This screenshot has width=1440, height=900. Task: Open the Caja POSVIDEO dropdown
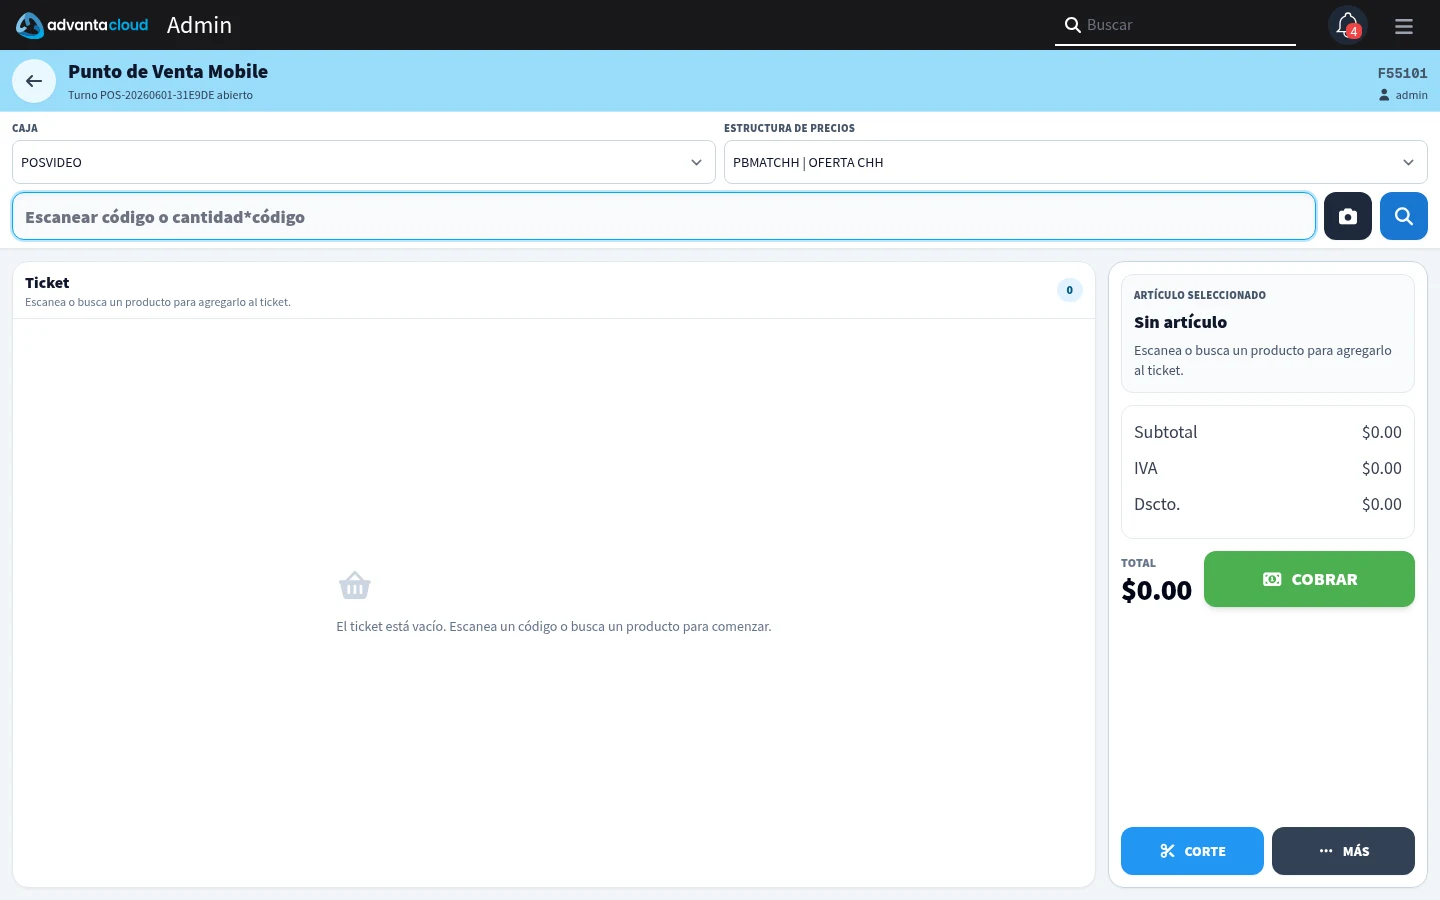[364, 162]
